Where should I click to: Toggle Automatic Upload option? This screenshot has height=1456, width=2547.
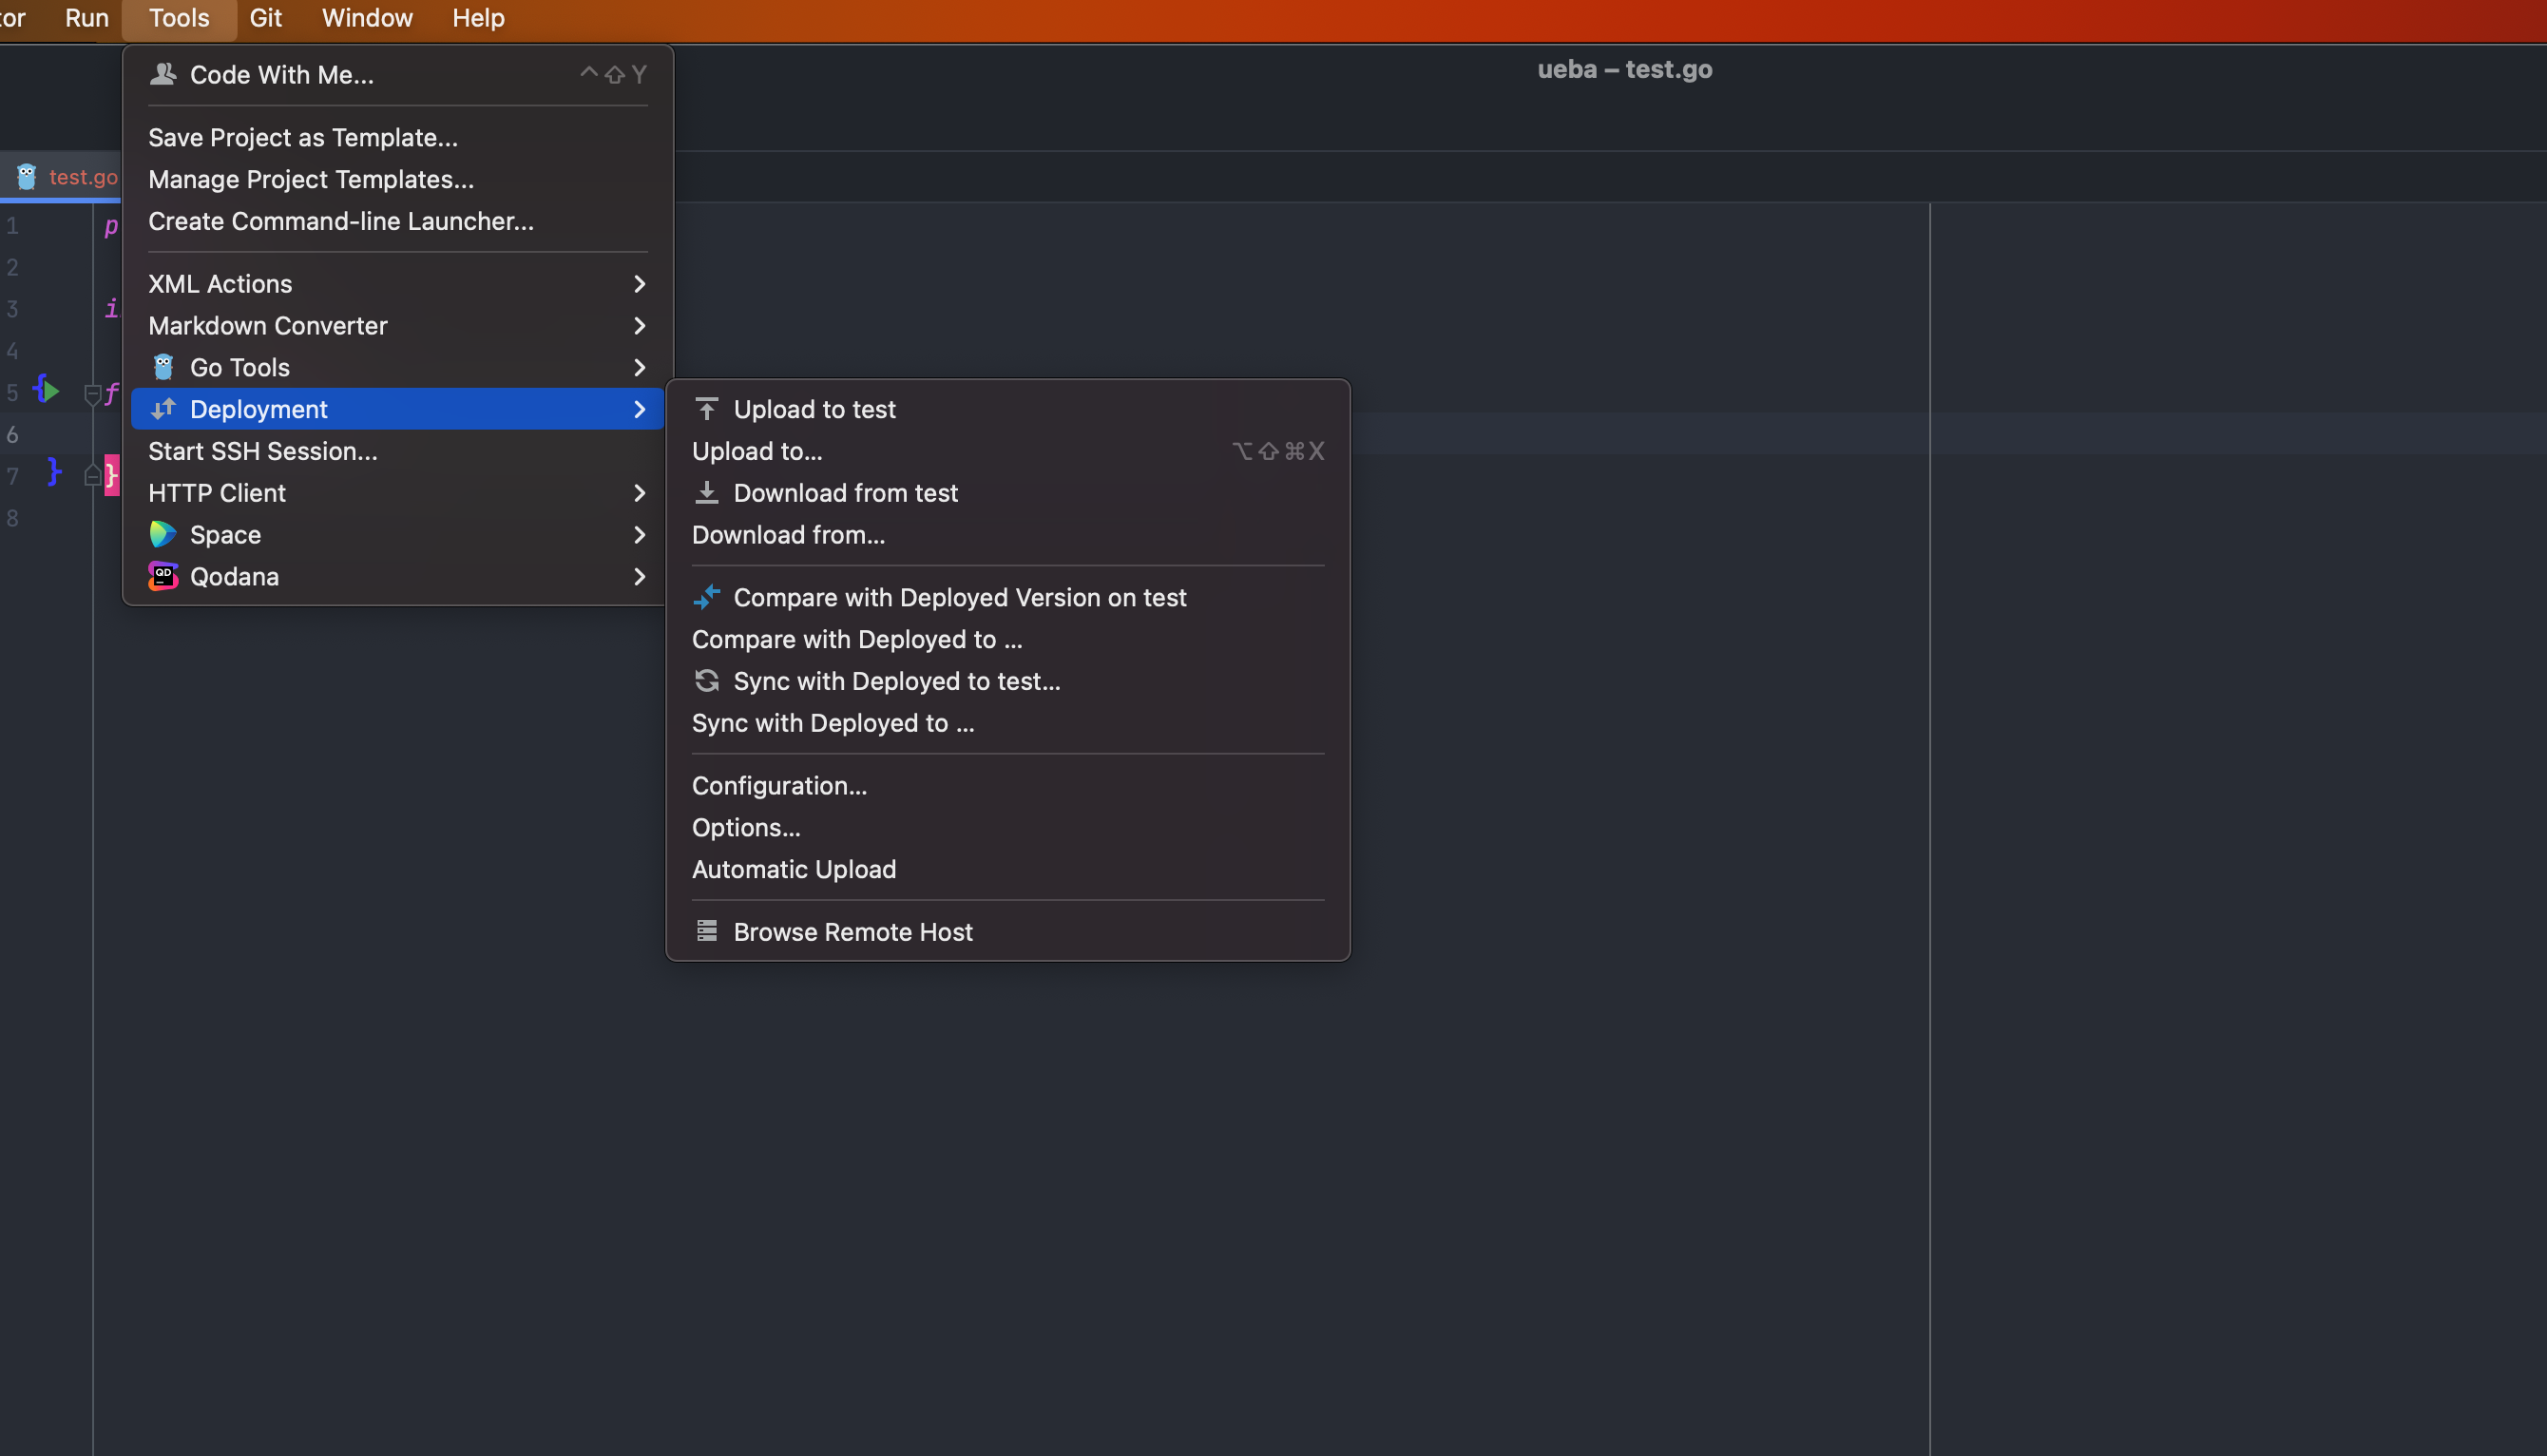793,869
